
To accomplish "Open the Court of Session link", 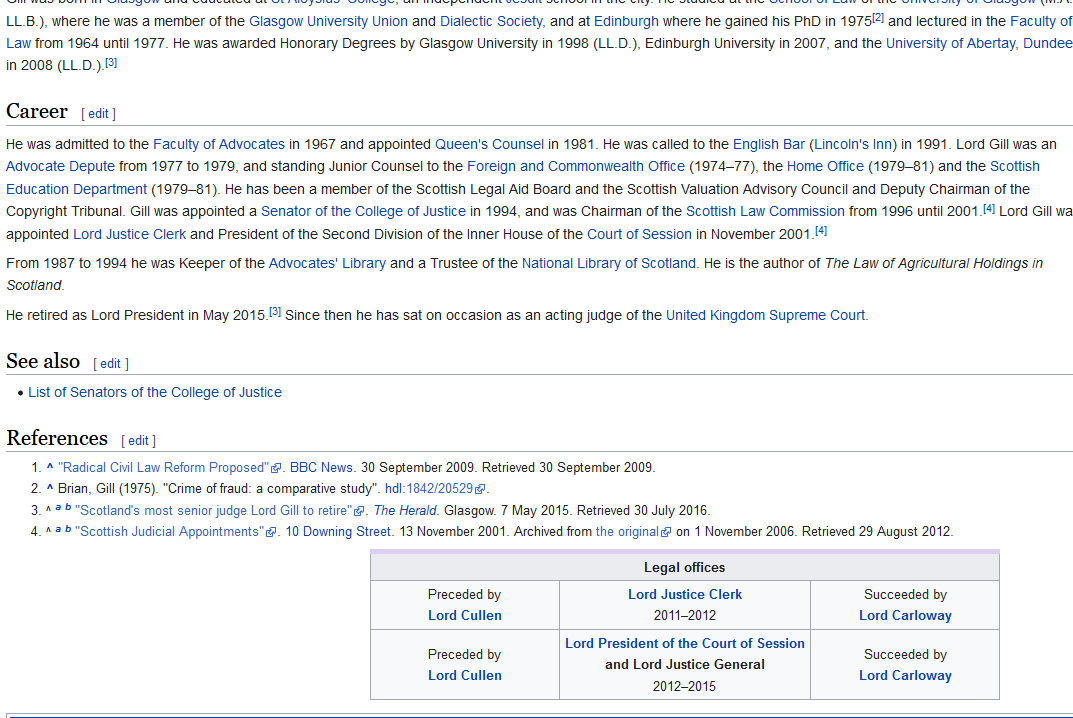I will tap(639, 234).
